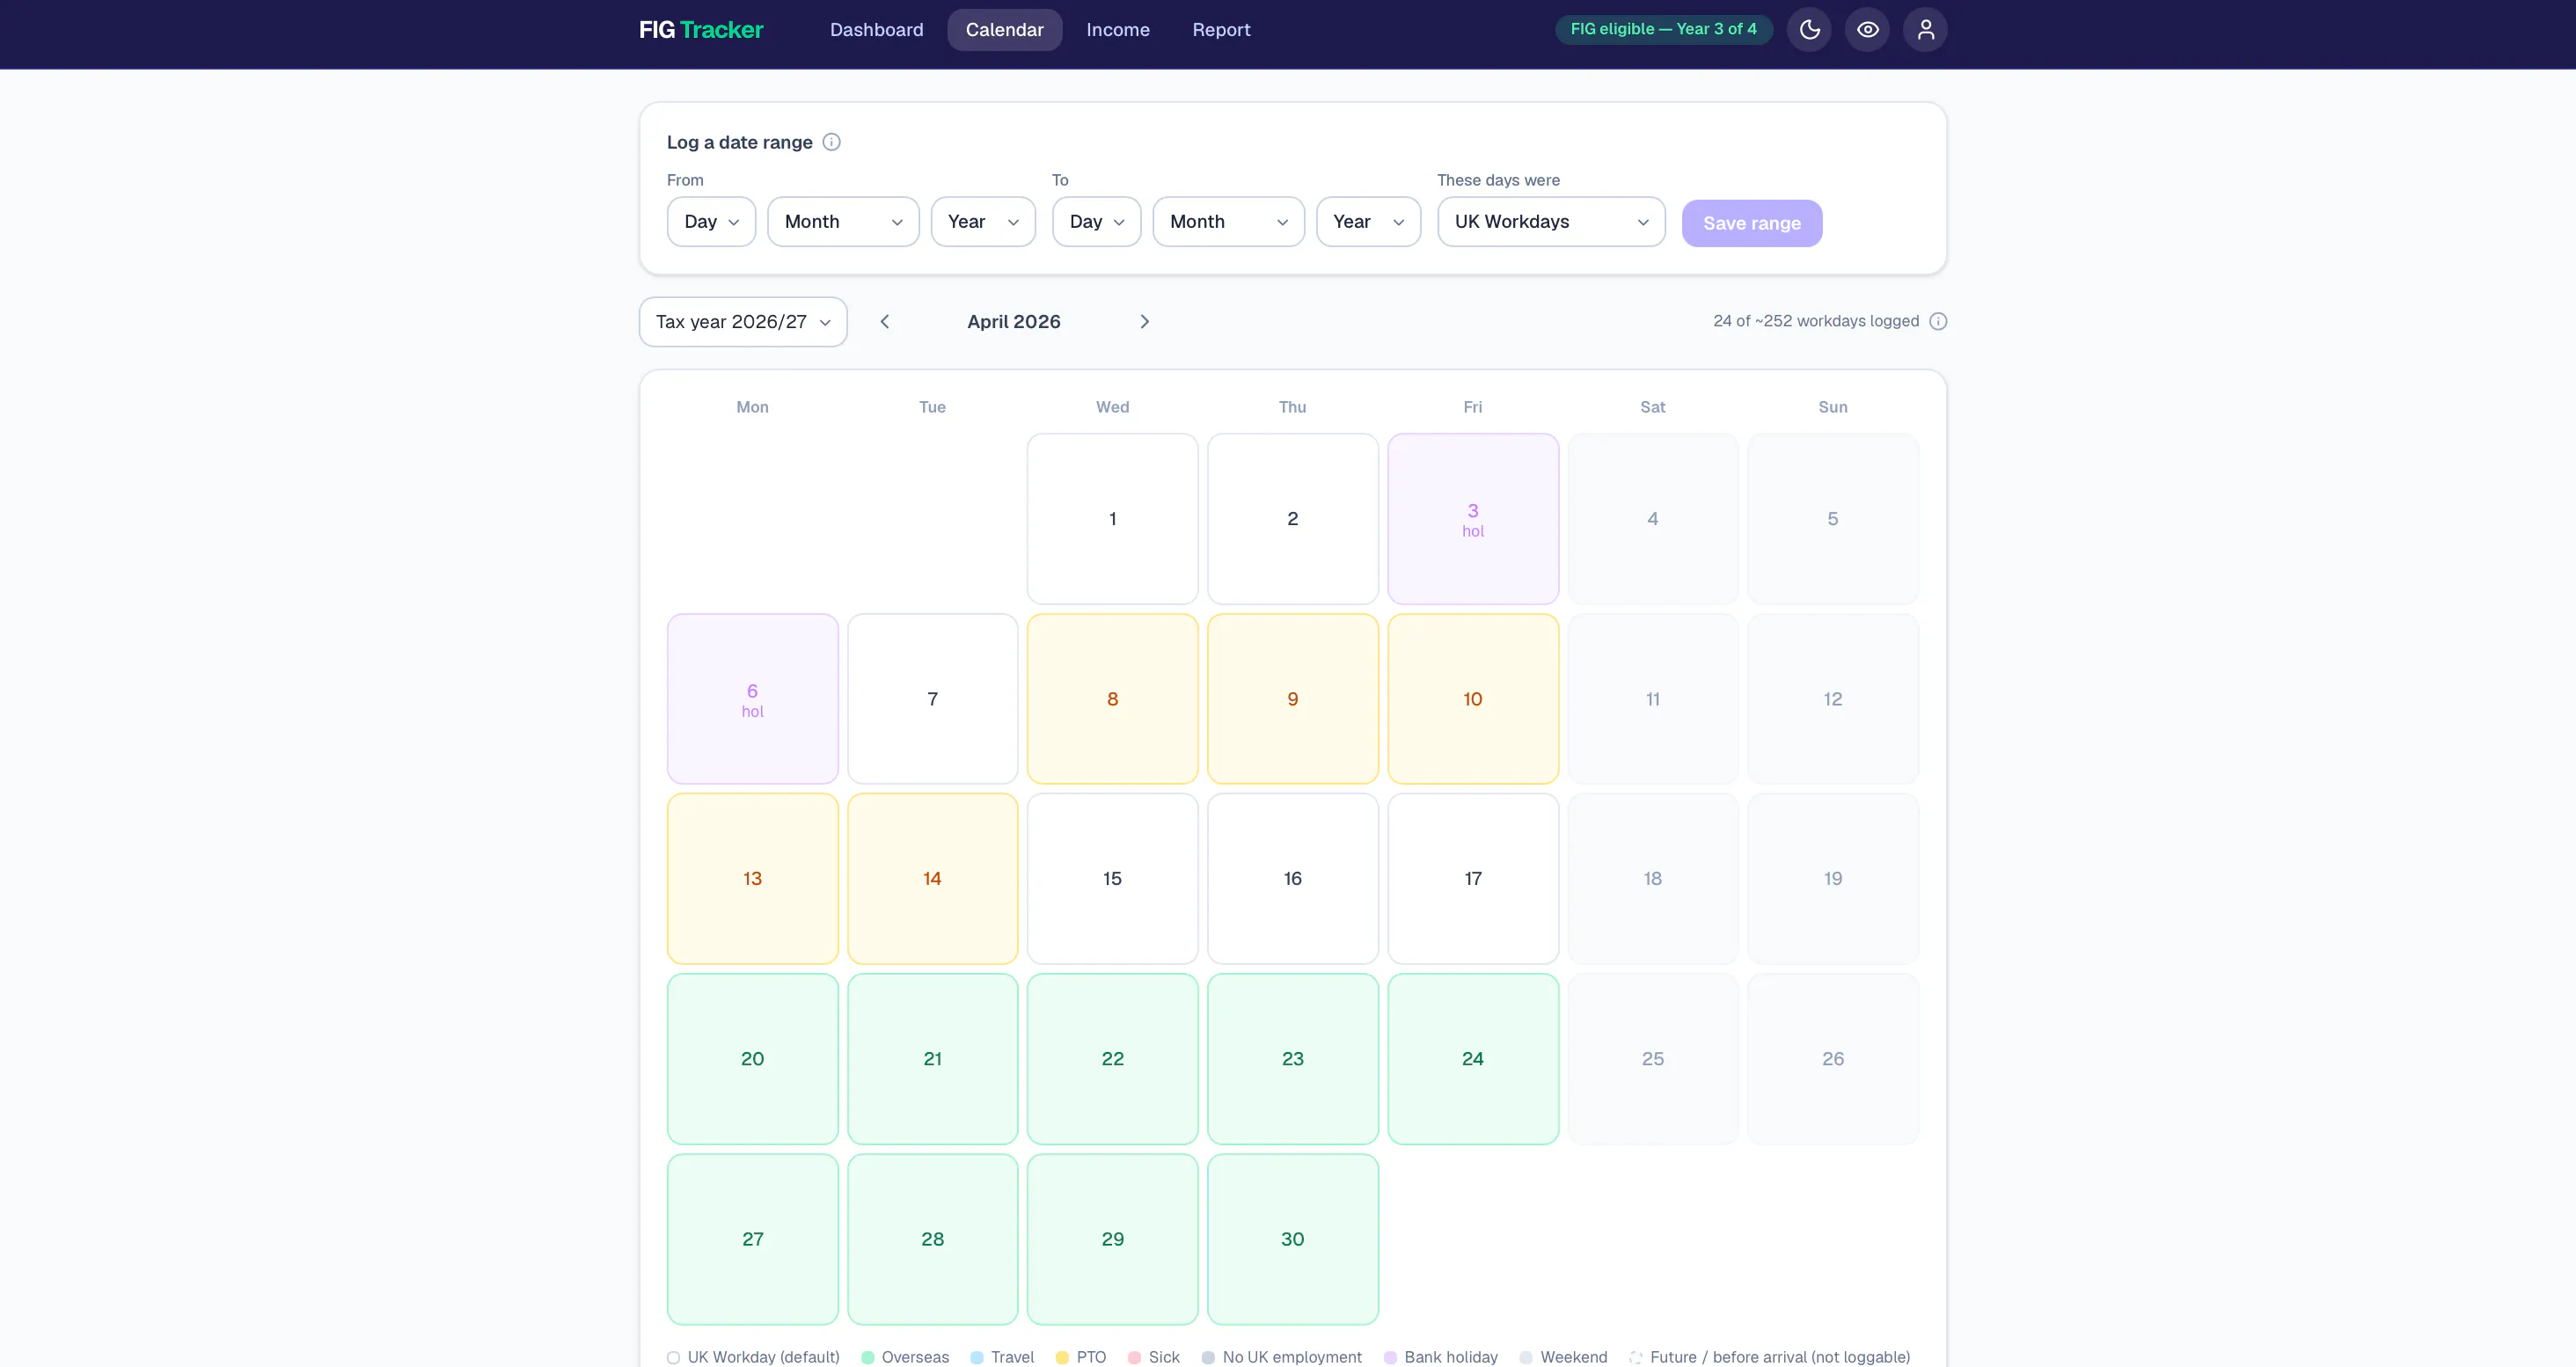The height and width of the screenshot is (1367, 2576).
Task: Select April 1 on the calendar
Action: click(x=1112, y=519)
